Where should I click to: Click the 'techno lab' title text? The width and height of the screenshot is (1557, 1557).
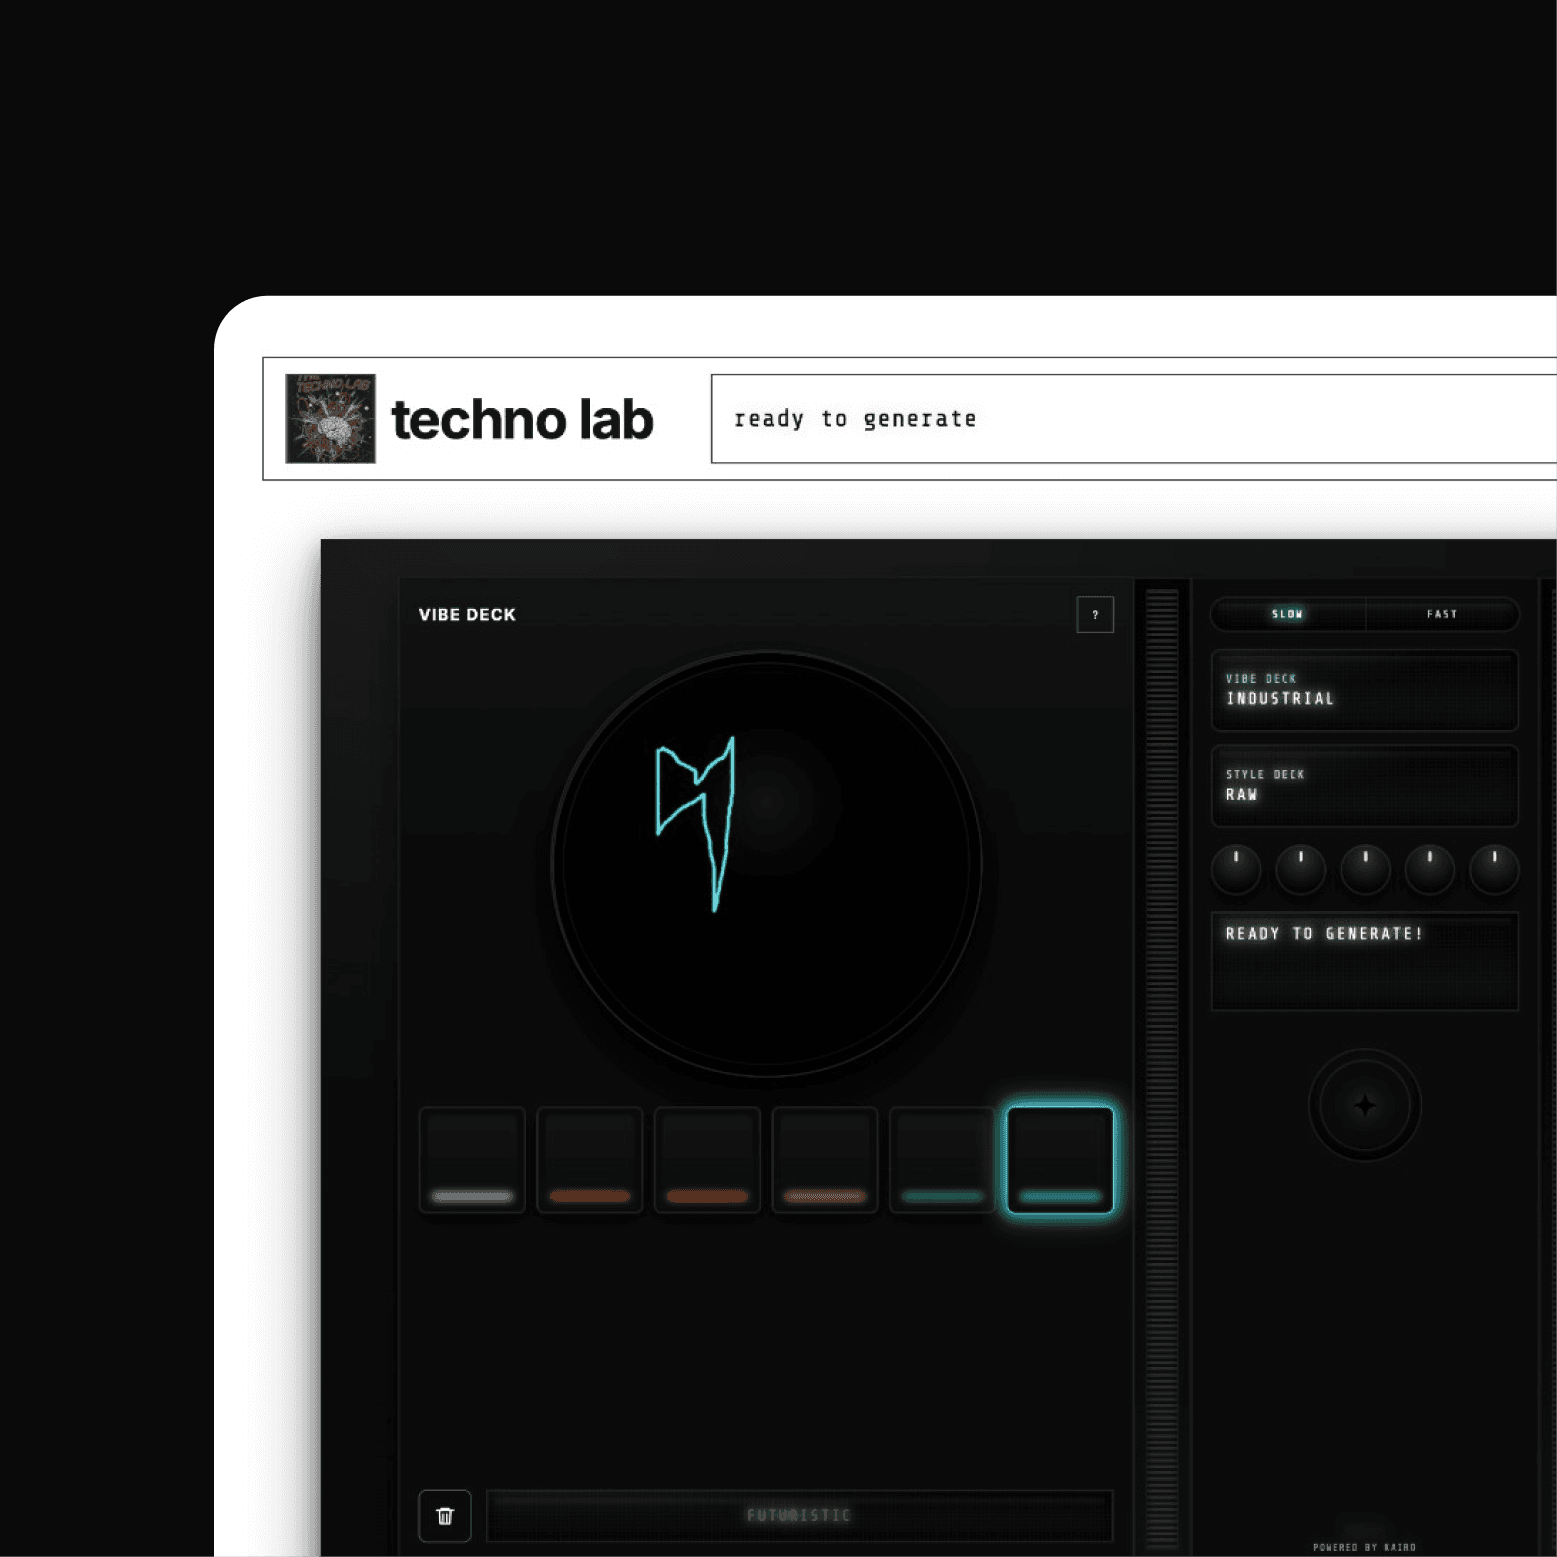coord(522,419)
